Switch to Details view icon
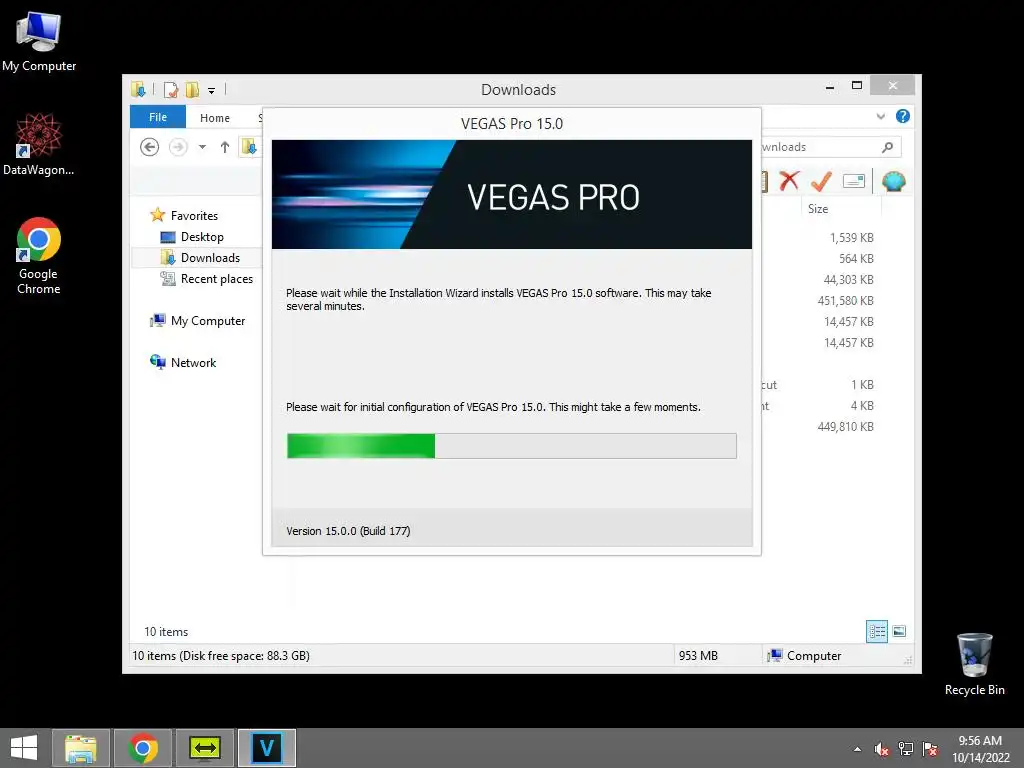The height and width of the screenshot is (768, 1024). point(876,631)
